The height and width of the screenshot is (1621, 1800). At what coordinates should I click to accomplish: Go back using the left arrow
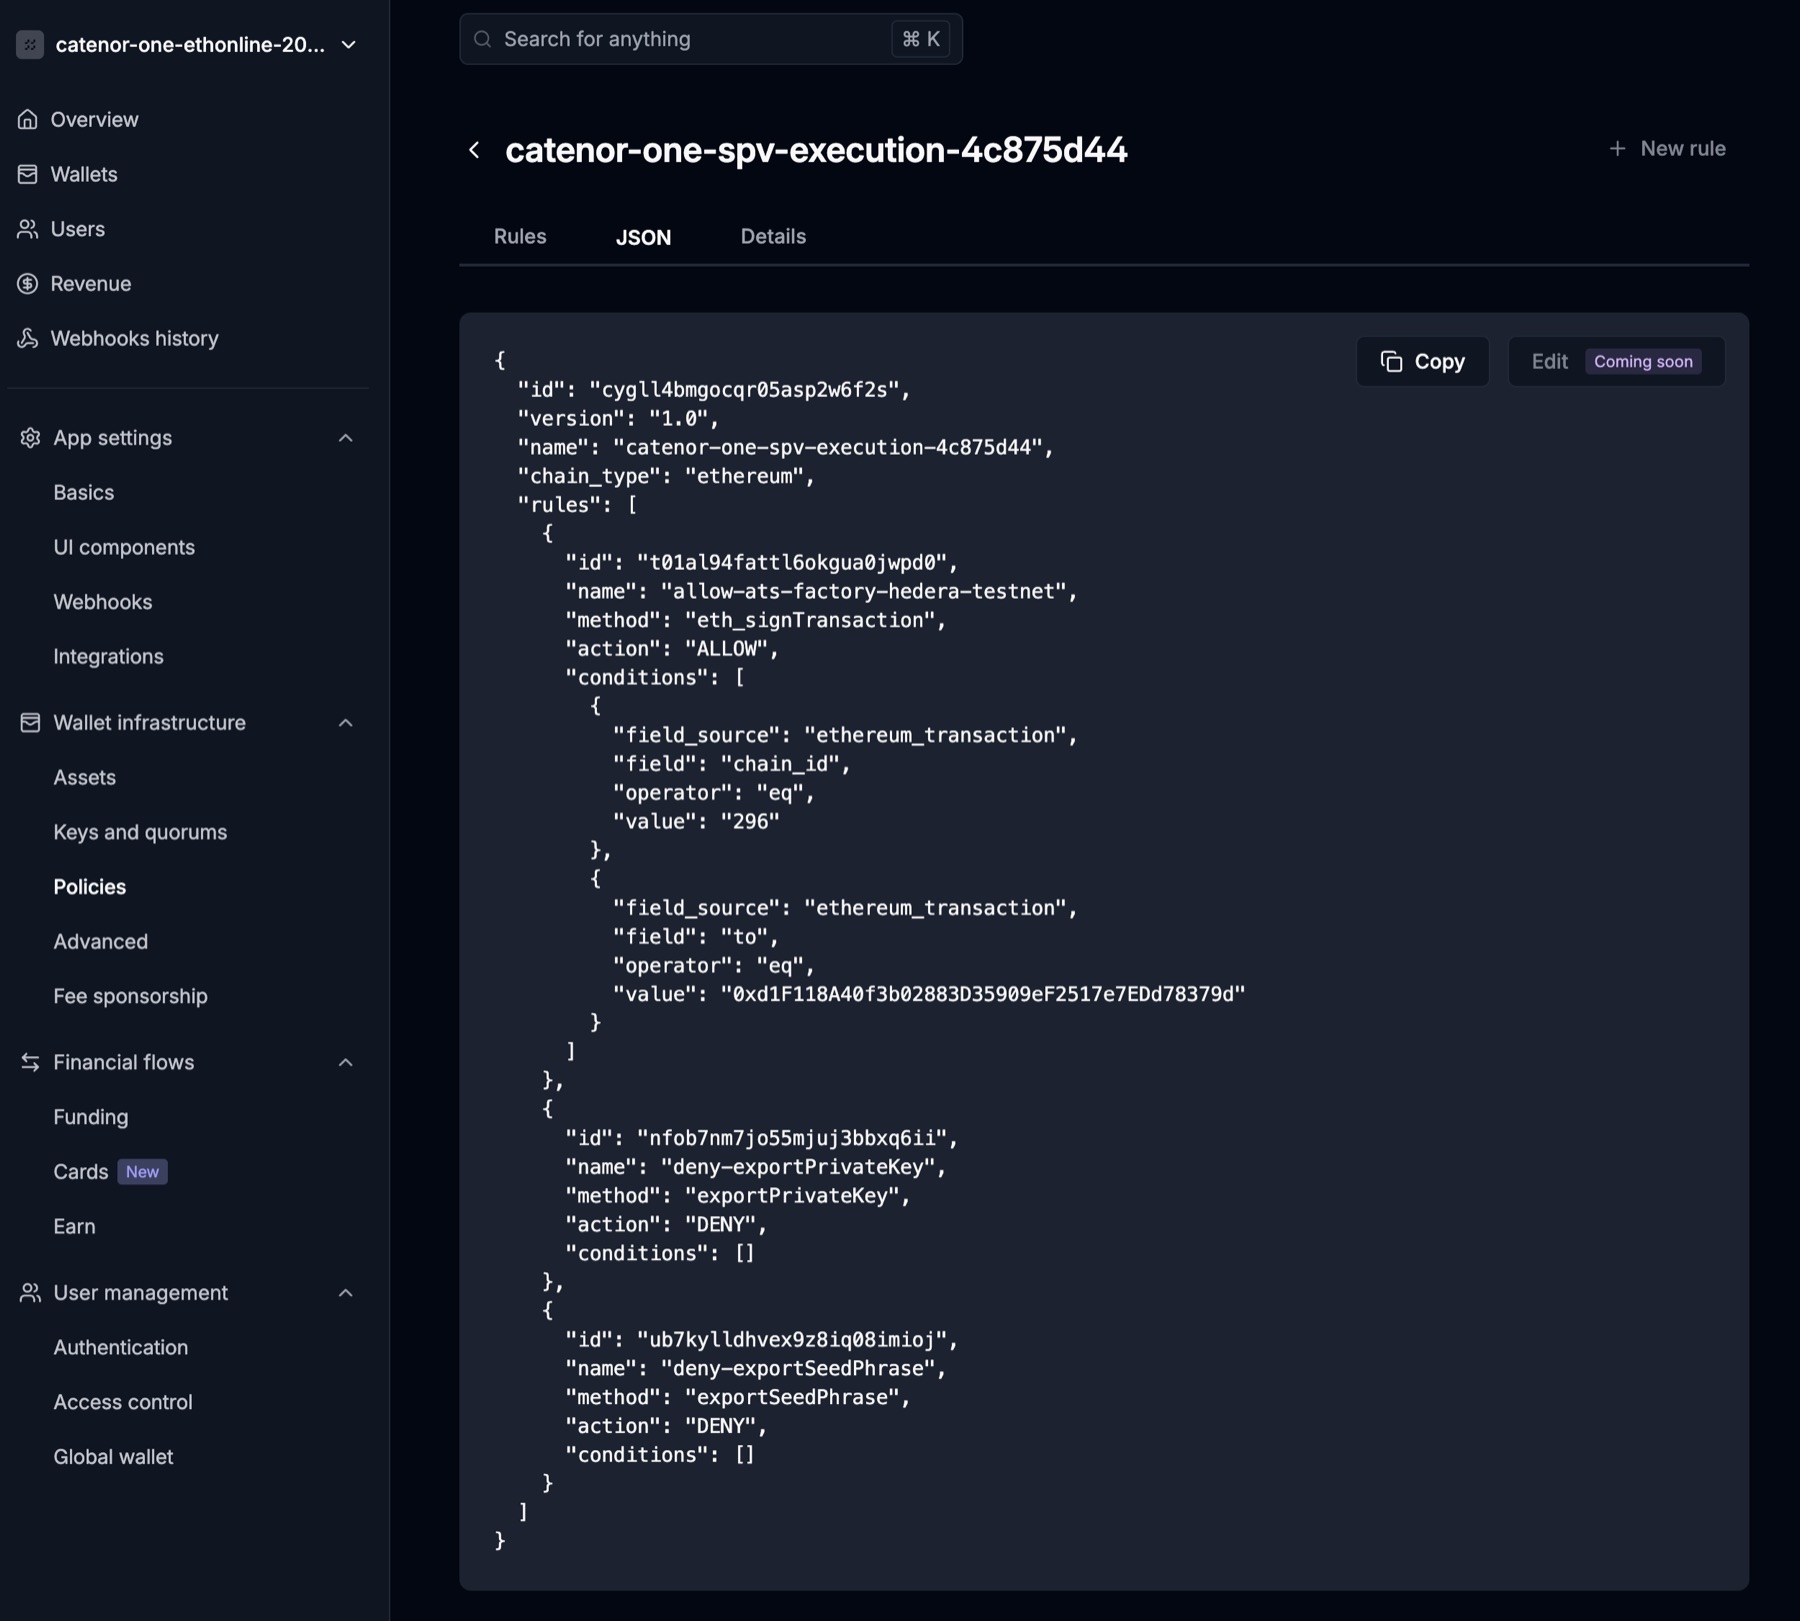(x=475, y=150)
